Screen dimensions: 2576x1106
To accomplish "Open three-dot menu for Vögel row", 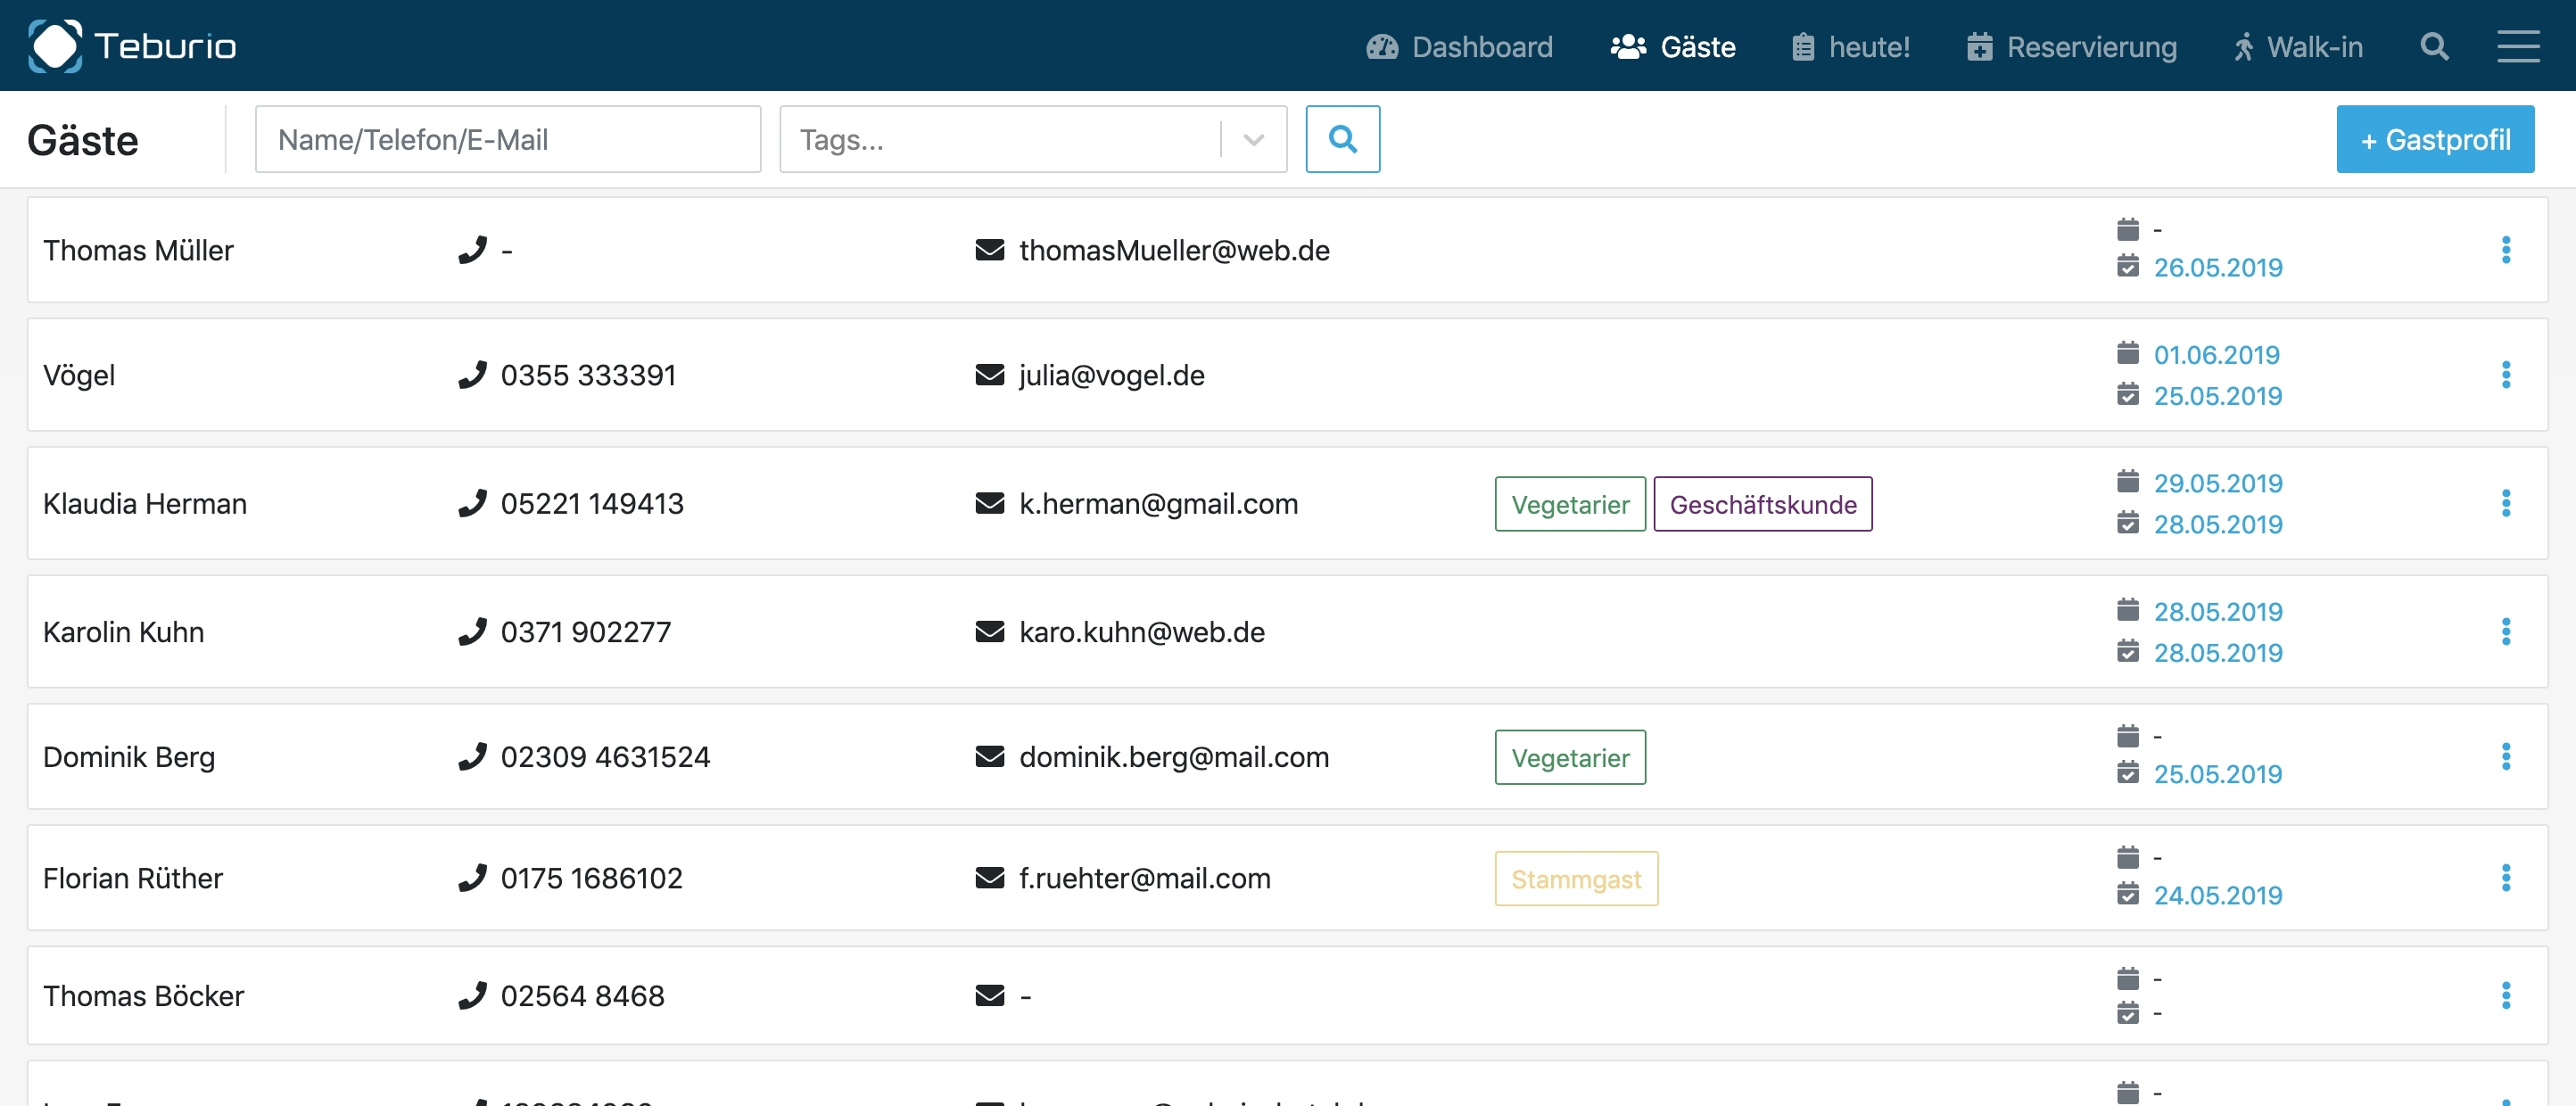I will [x=2505, y=375].
